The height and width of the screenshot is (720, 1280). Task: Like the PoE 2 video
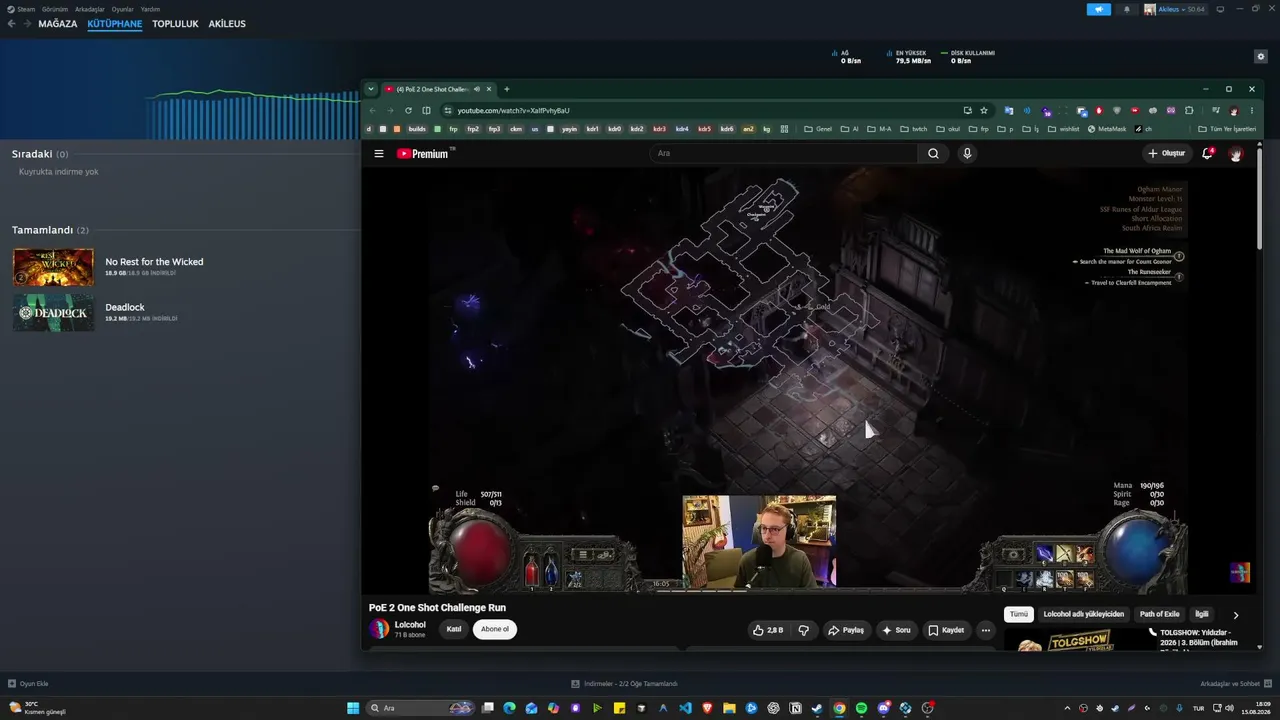tap(768, 630)
